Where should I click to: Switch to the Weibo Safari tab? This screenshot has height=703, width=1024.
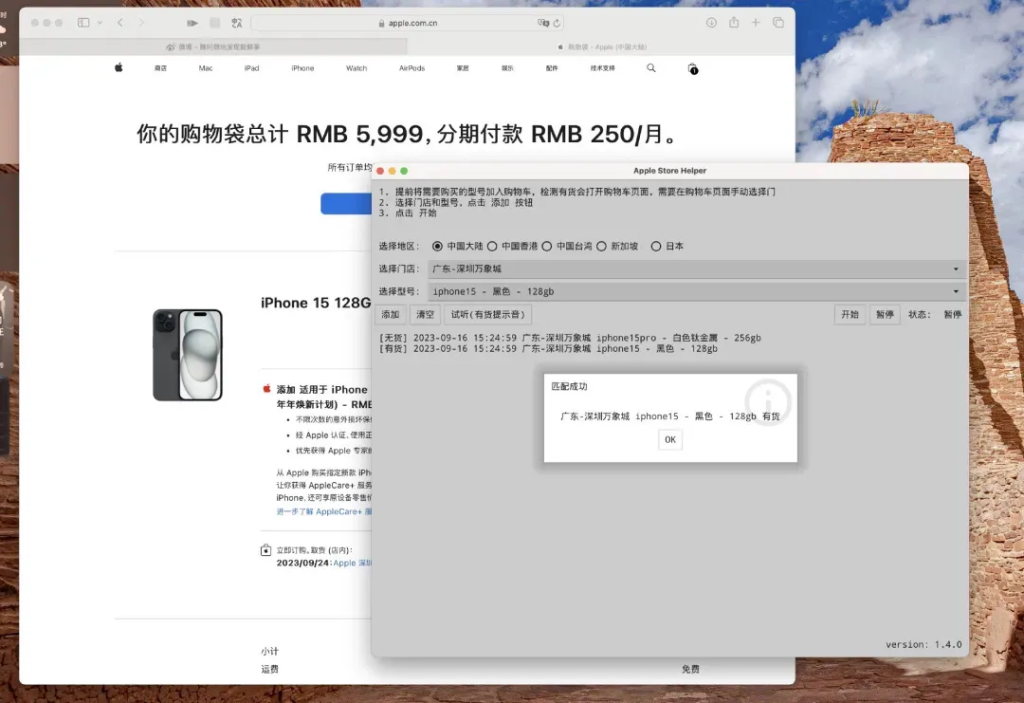[x=214, y=47]
